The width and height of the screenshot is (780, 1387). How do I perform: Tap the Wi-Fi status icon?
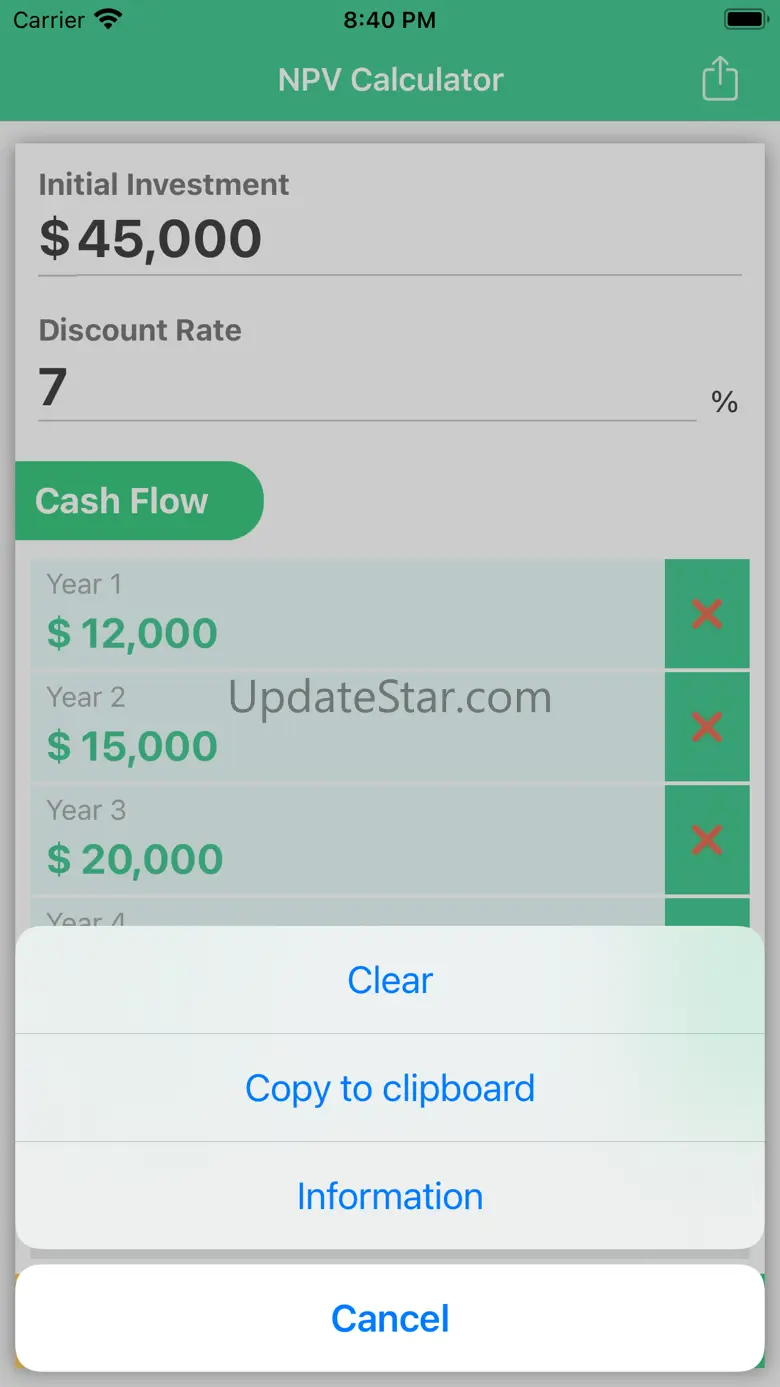coord(108,19)
